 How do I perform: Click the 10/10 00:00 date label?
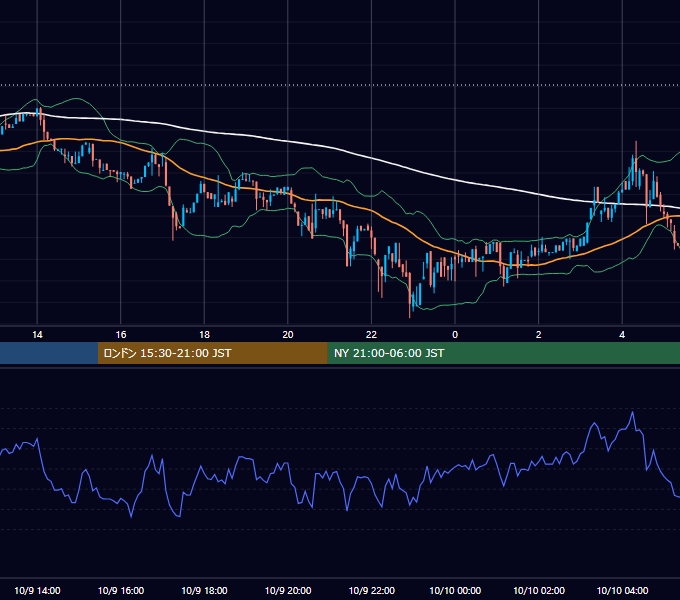tap(455, 590)
